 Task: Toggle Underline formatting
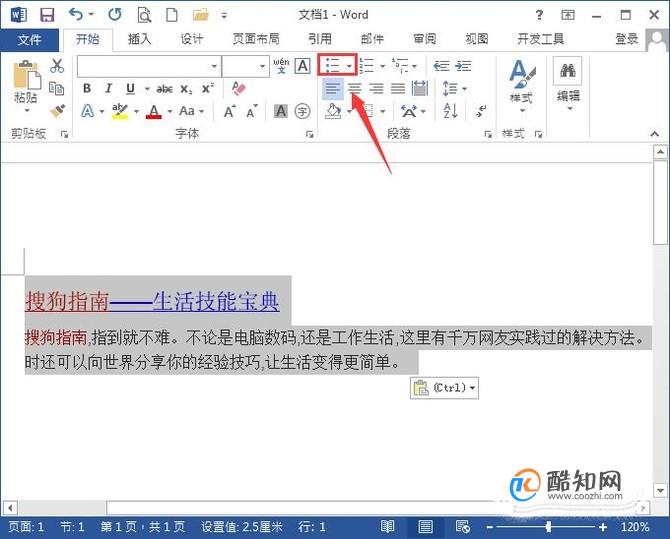[x=130, y=88]
